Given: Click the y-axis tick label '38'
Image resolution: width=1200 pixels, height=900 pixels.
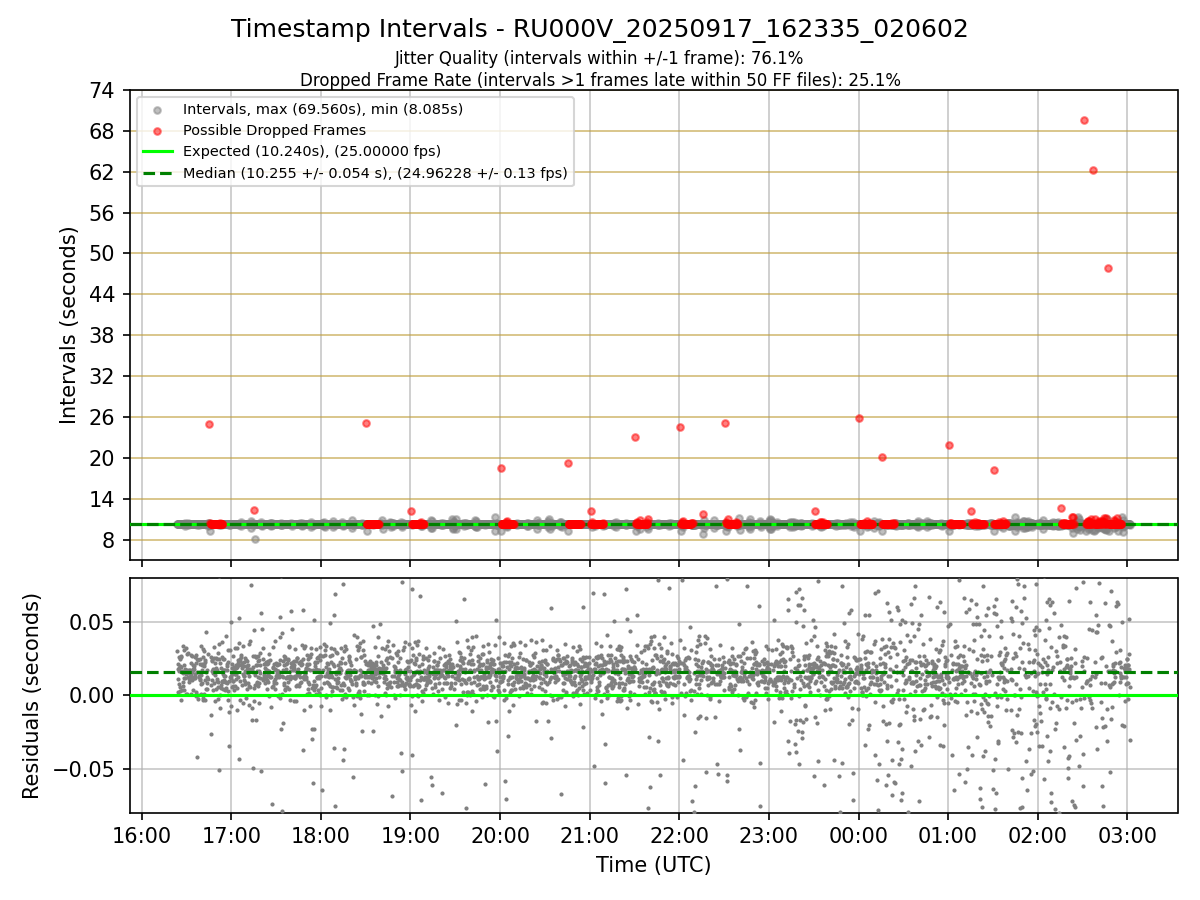Looking at the screenshot, I should tap(104, 336).
